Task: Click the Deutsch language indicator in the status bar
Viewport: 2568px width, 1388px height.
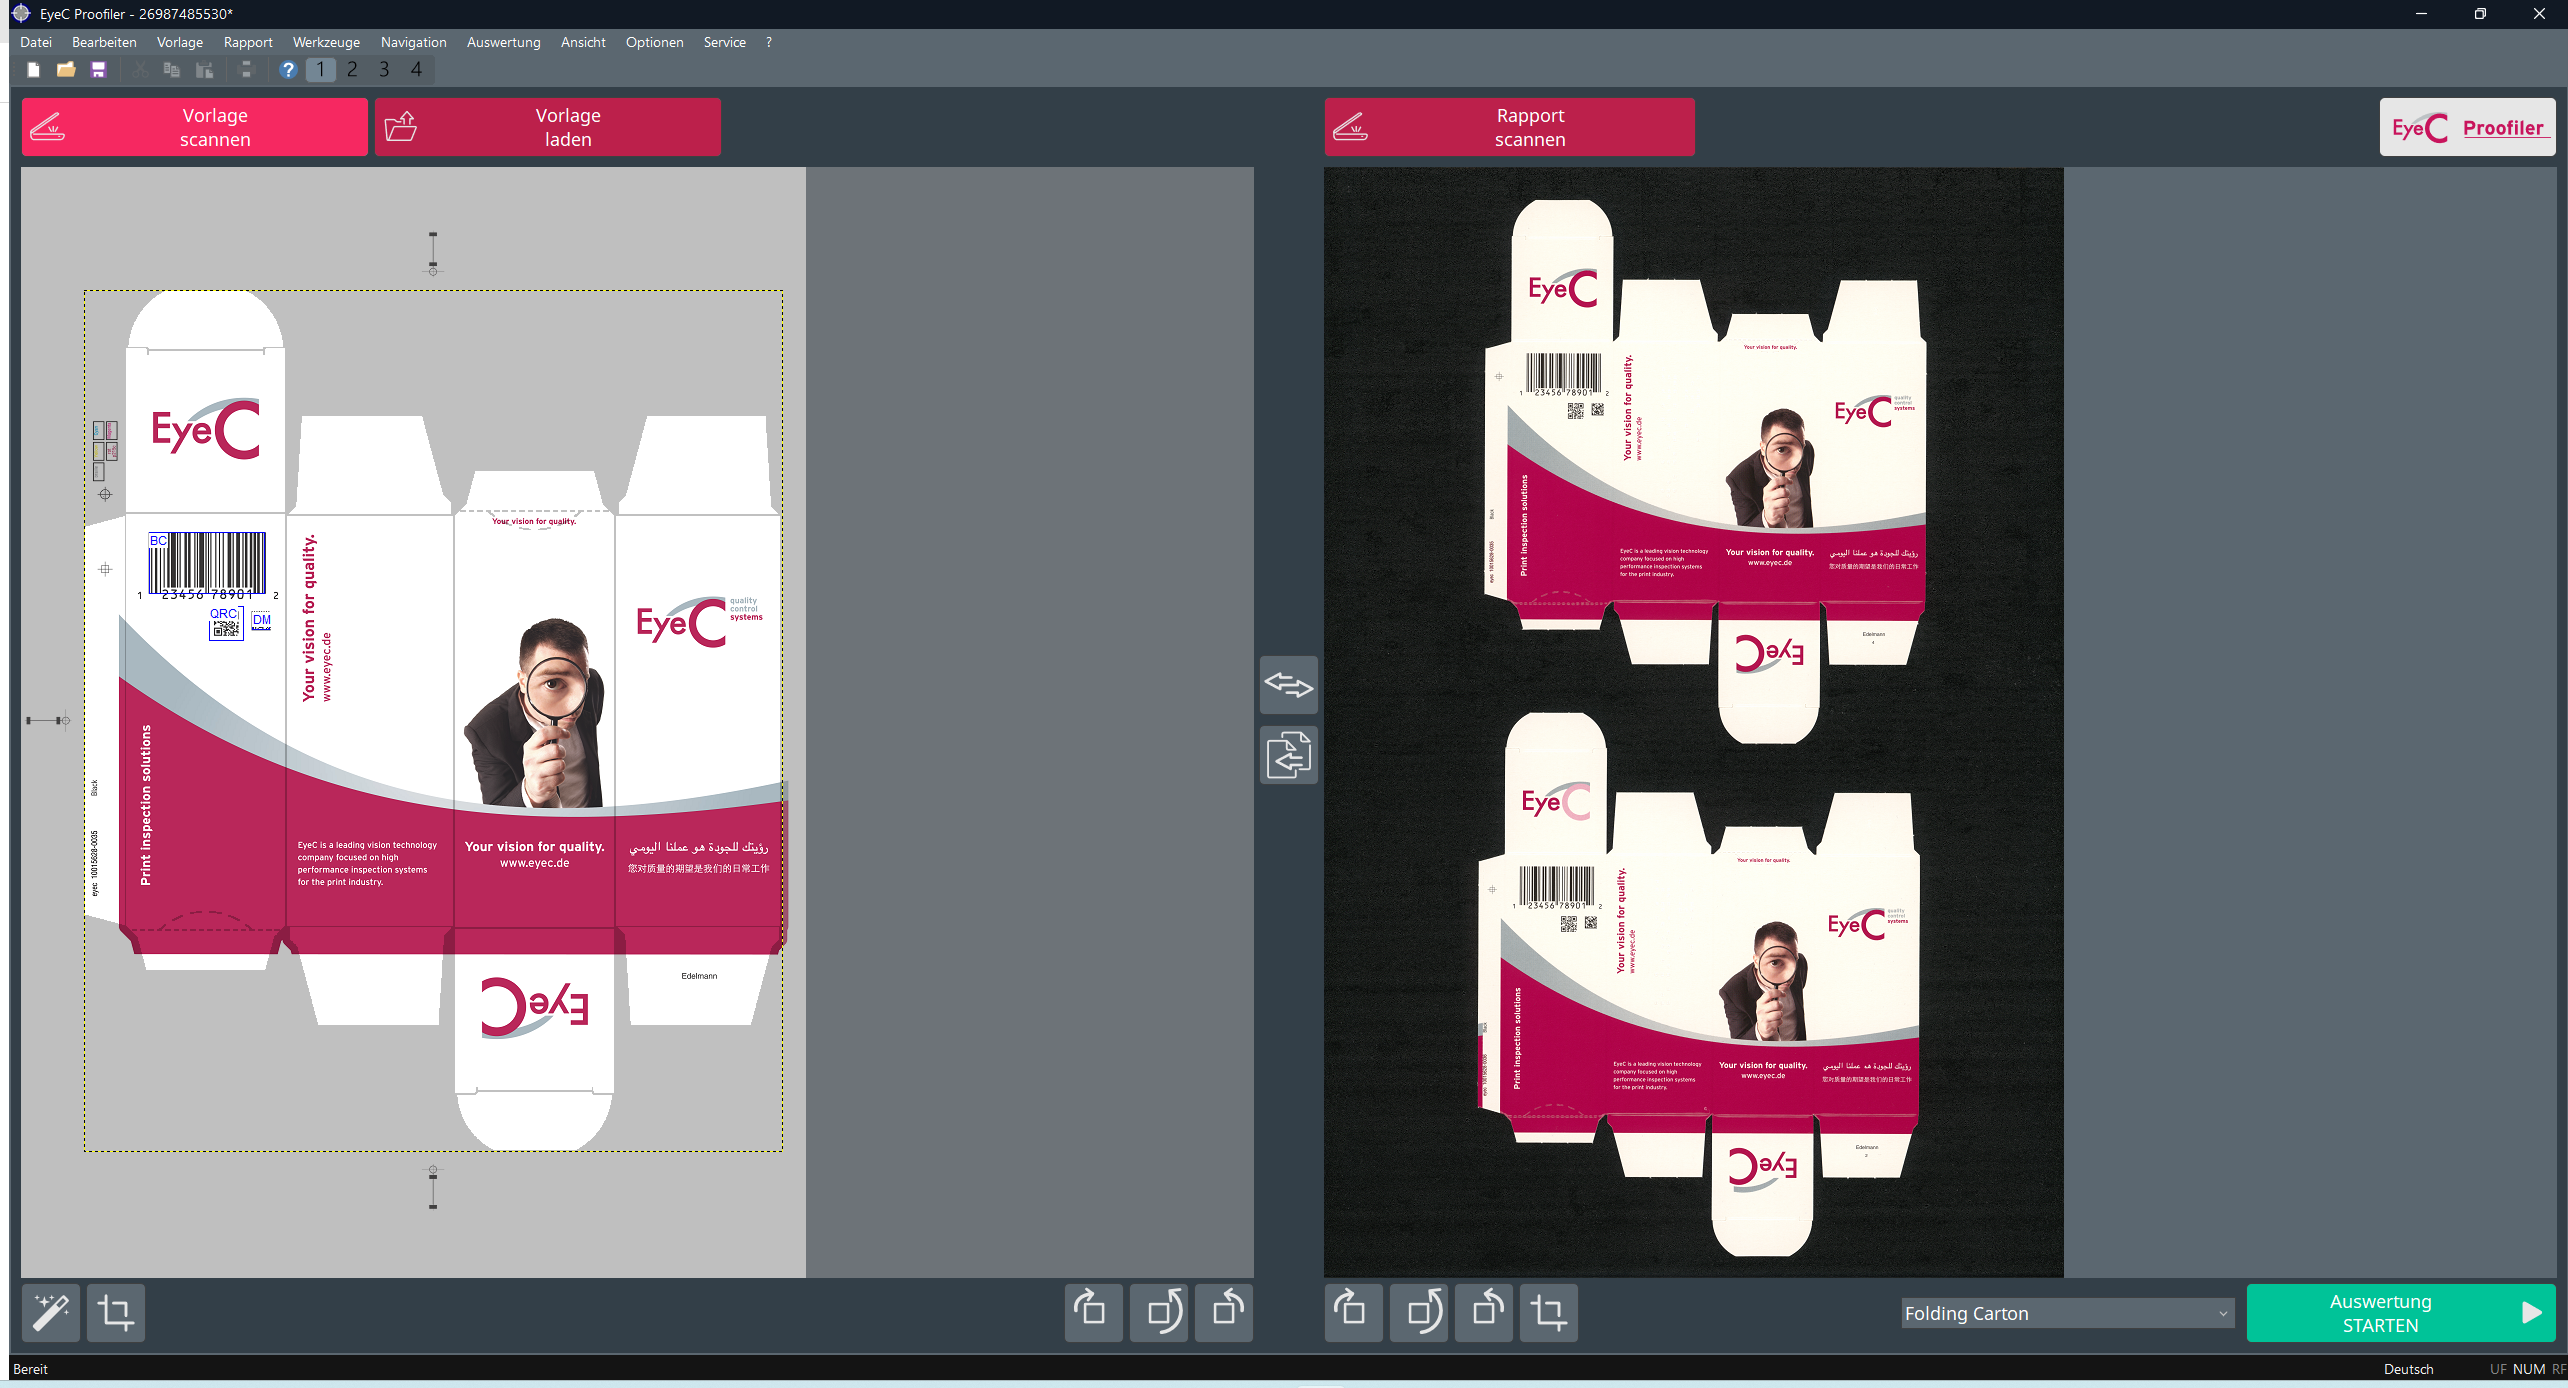Action: (2408, 1369)
